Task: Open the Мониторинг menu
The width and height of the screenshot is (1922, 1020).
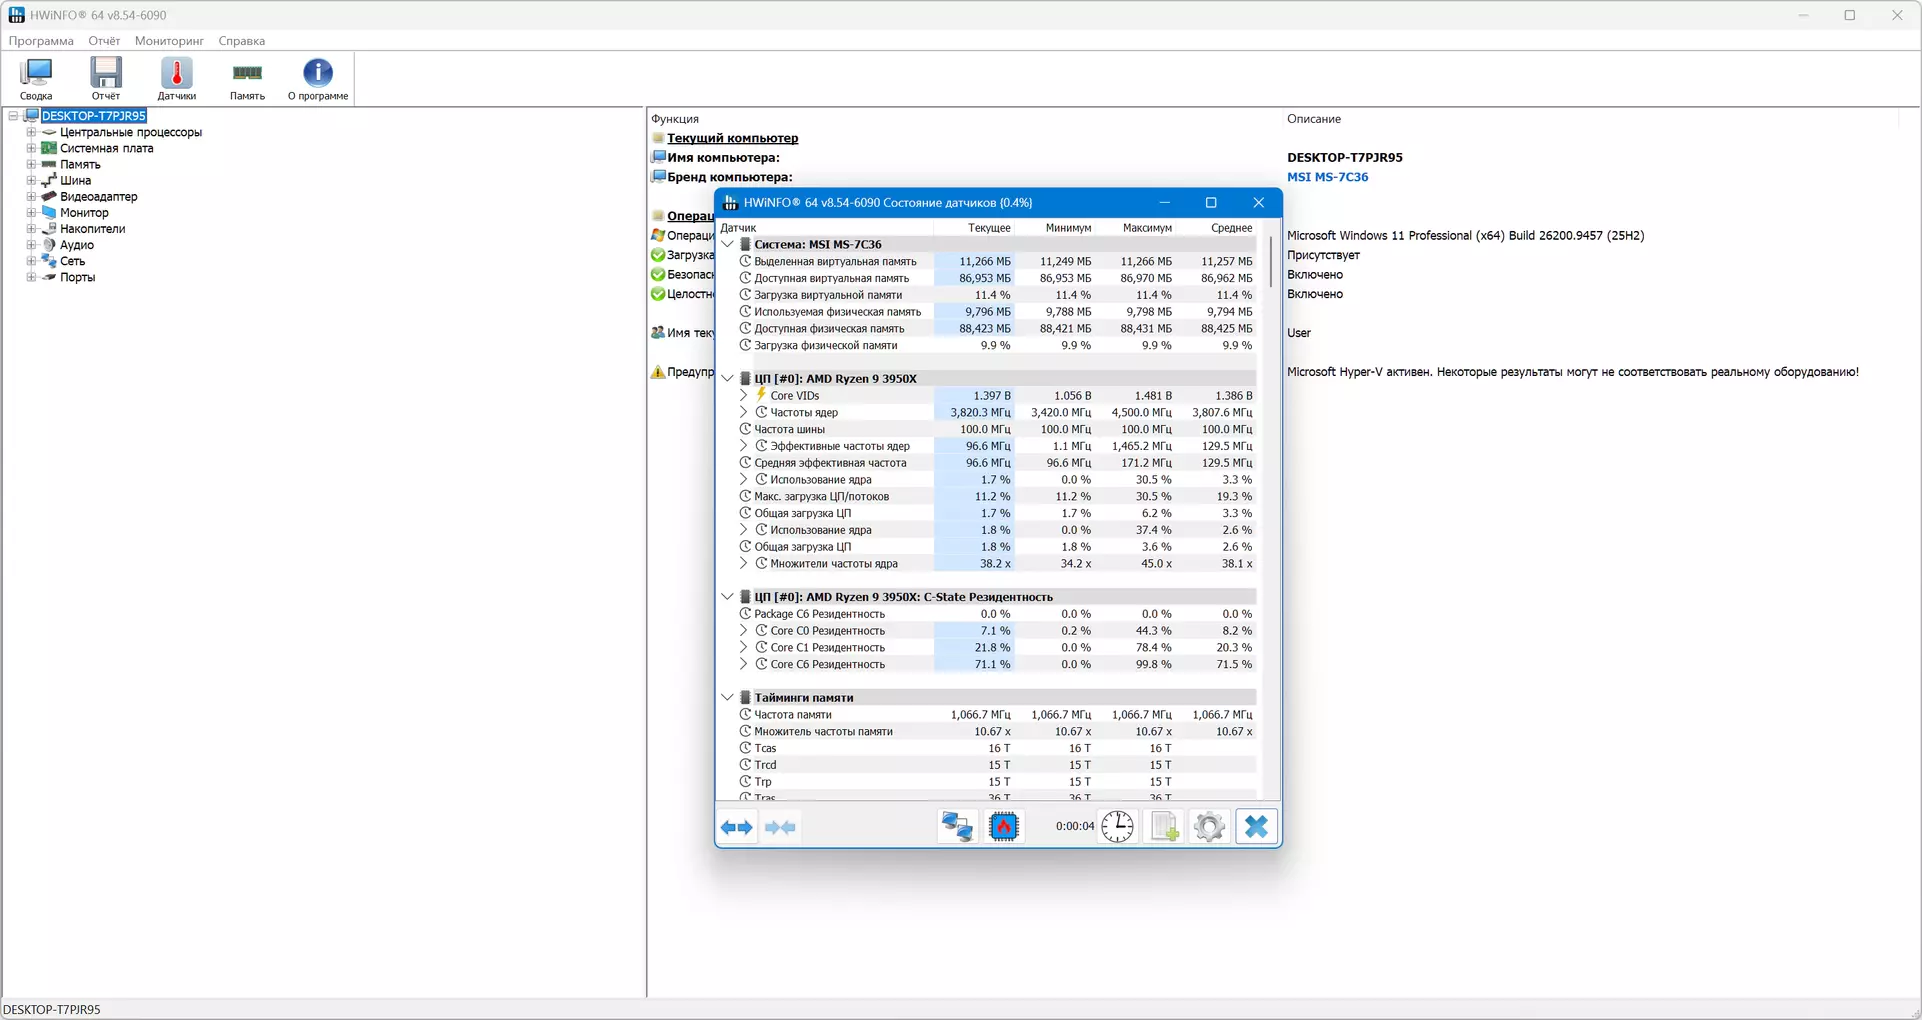Action: 169,41
